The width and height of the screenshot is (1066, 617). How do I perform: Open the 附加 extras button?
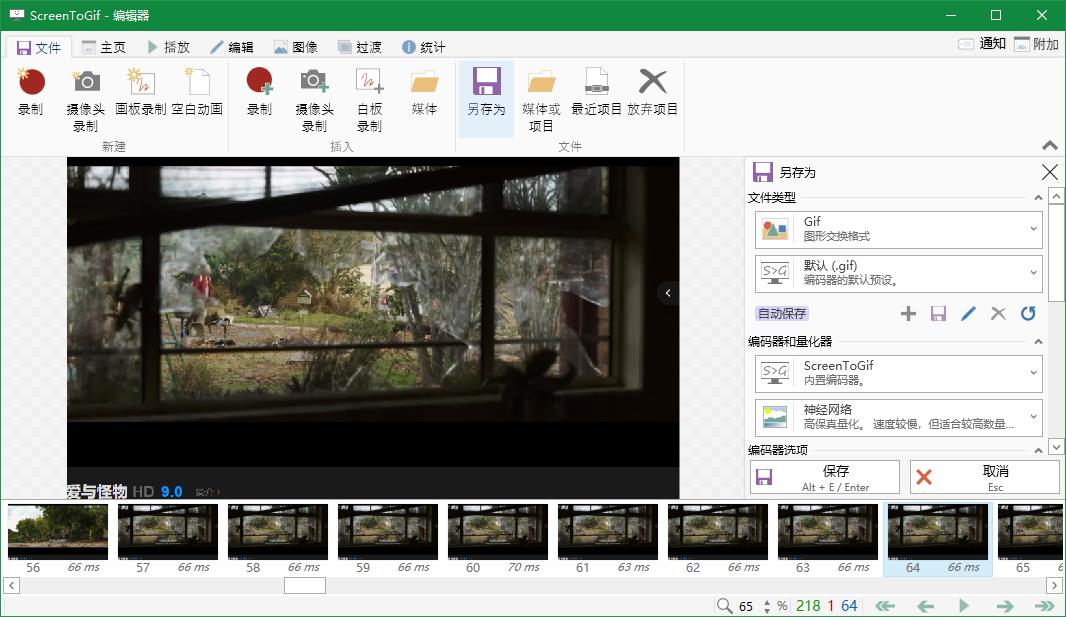click(x=1036, y=44)
